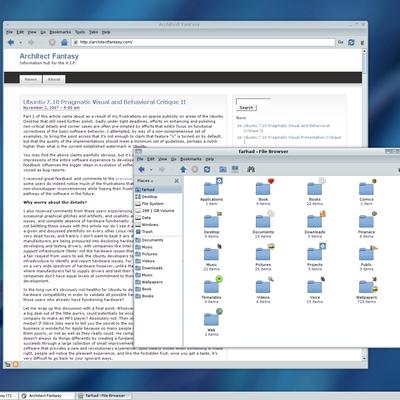This screenshot has height=400, width=400.
Task: Reload the folder in the File Browser
Action: coord(207,169)
